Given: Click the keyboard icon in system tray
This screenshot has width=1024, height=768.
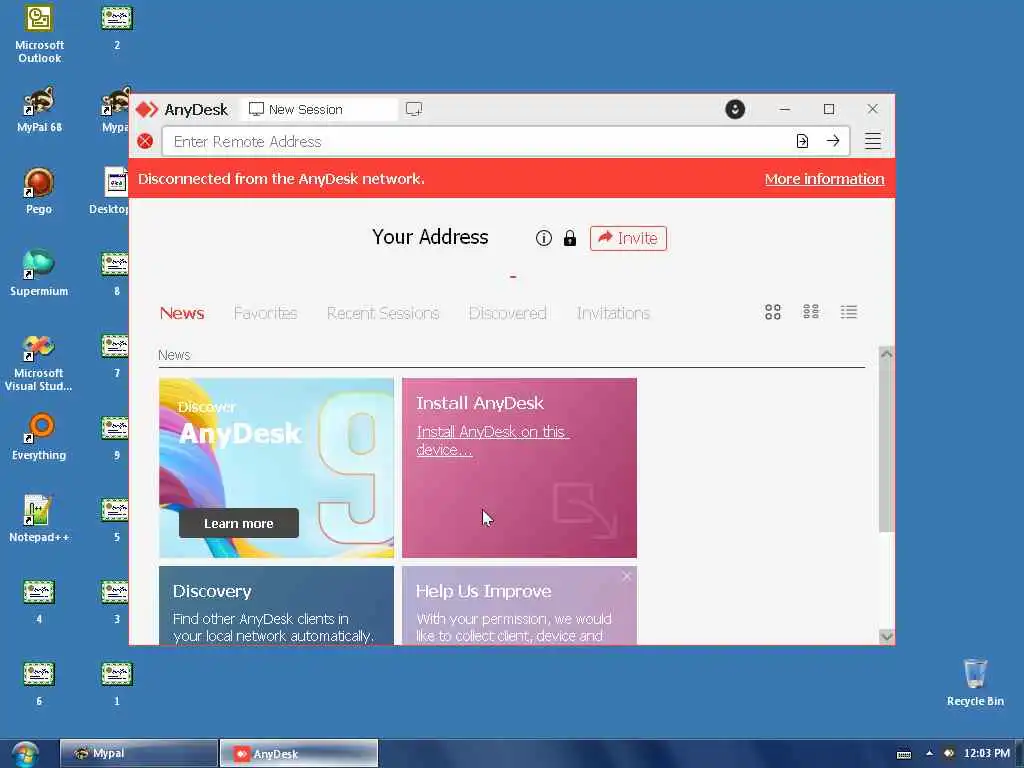Looking at the screenshot, I should tap(904, 754).
